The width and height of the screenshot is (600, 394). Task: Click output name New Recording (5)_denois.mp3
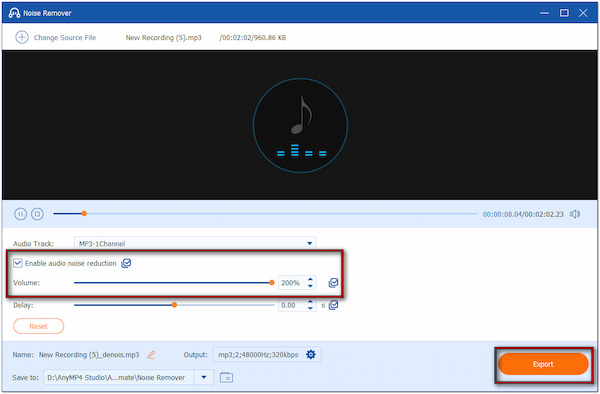coord(89,355)
